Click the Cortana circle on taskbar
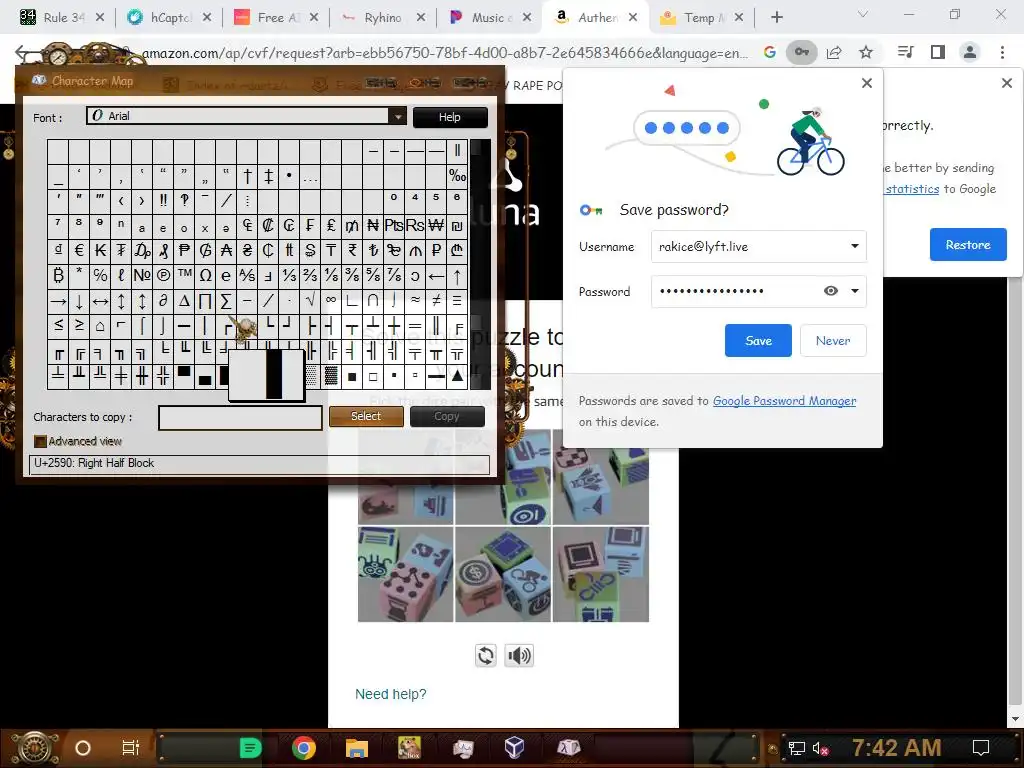 [83, 748]
